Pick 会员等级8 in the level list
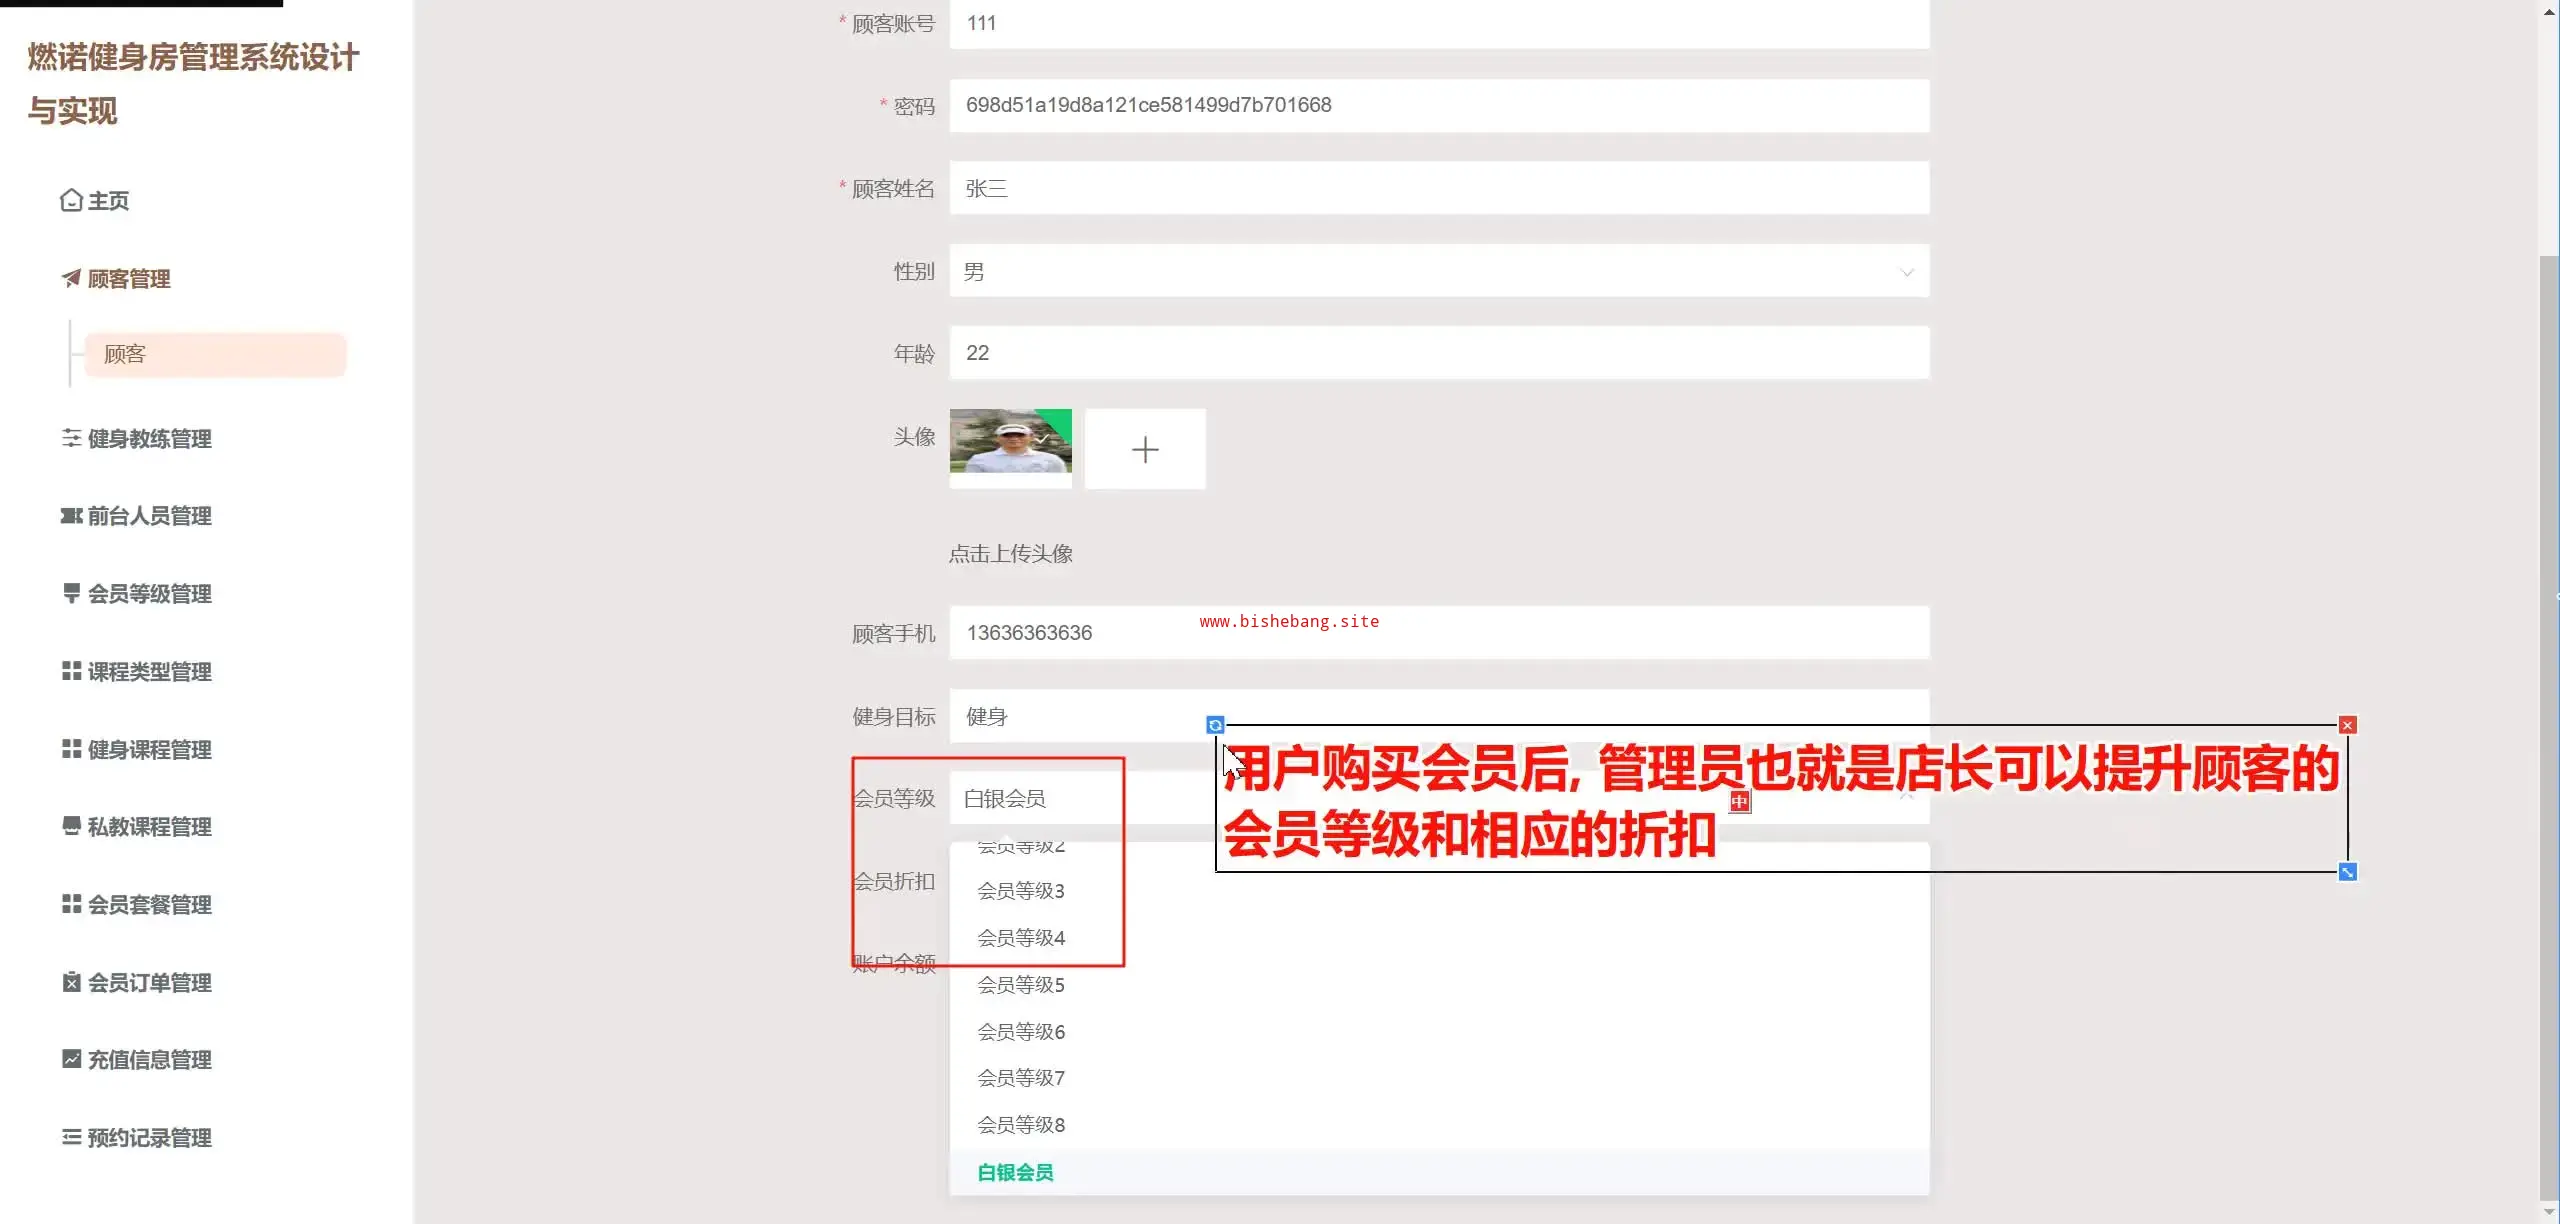The image size is (2560, 1224). click(x=1020, y=1125)
